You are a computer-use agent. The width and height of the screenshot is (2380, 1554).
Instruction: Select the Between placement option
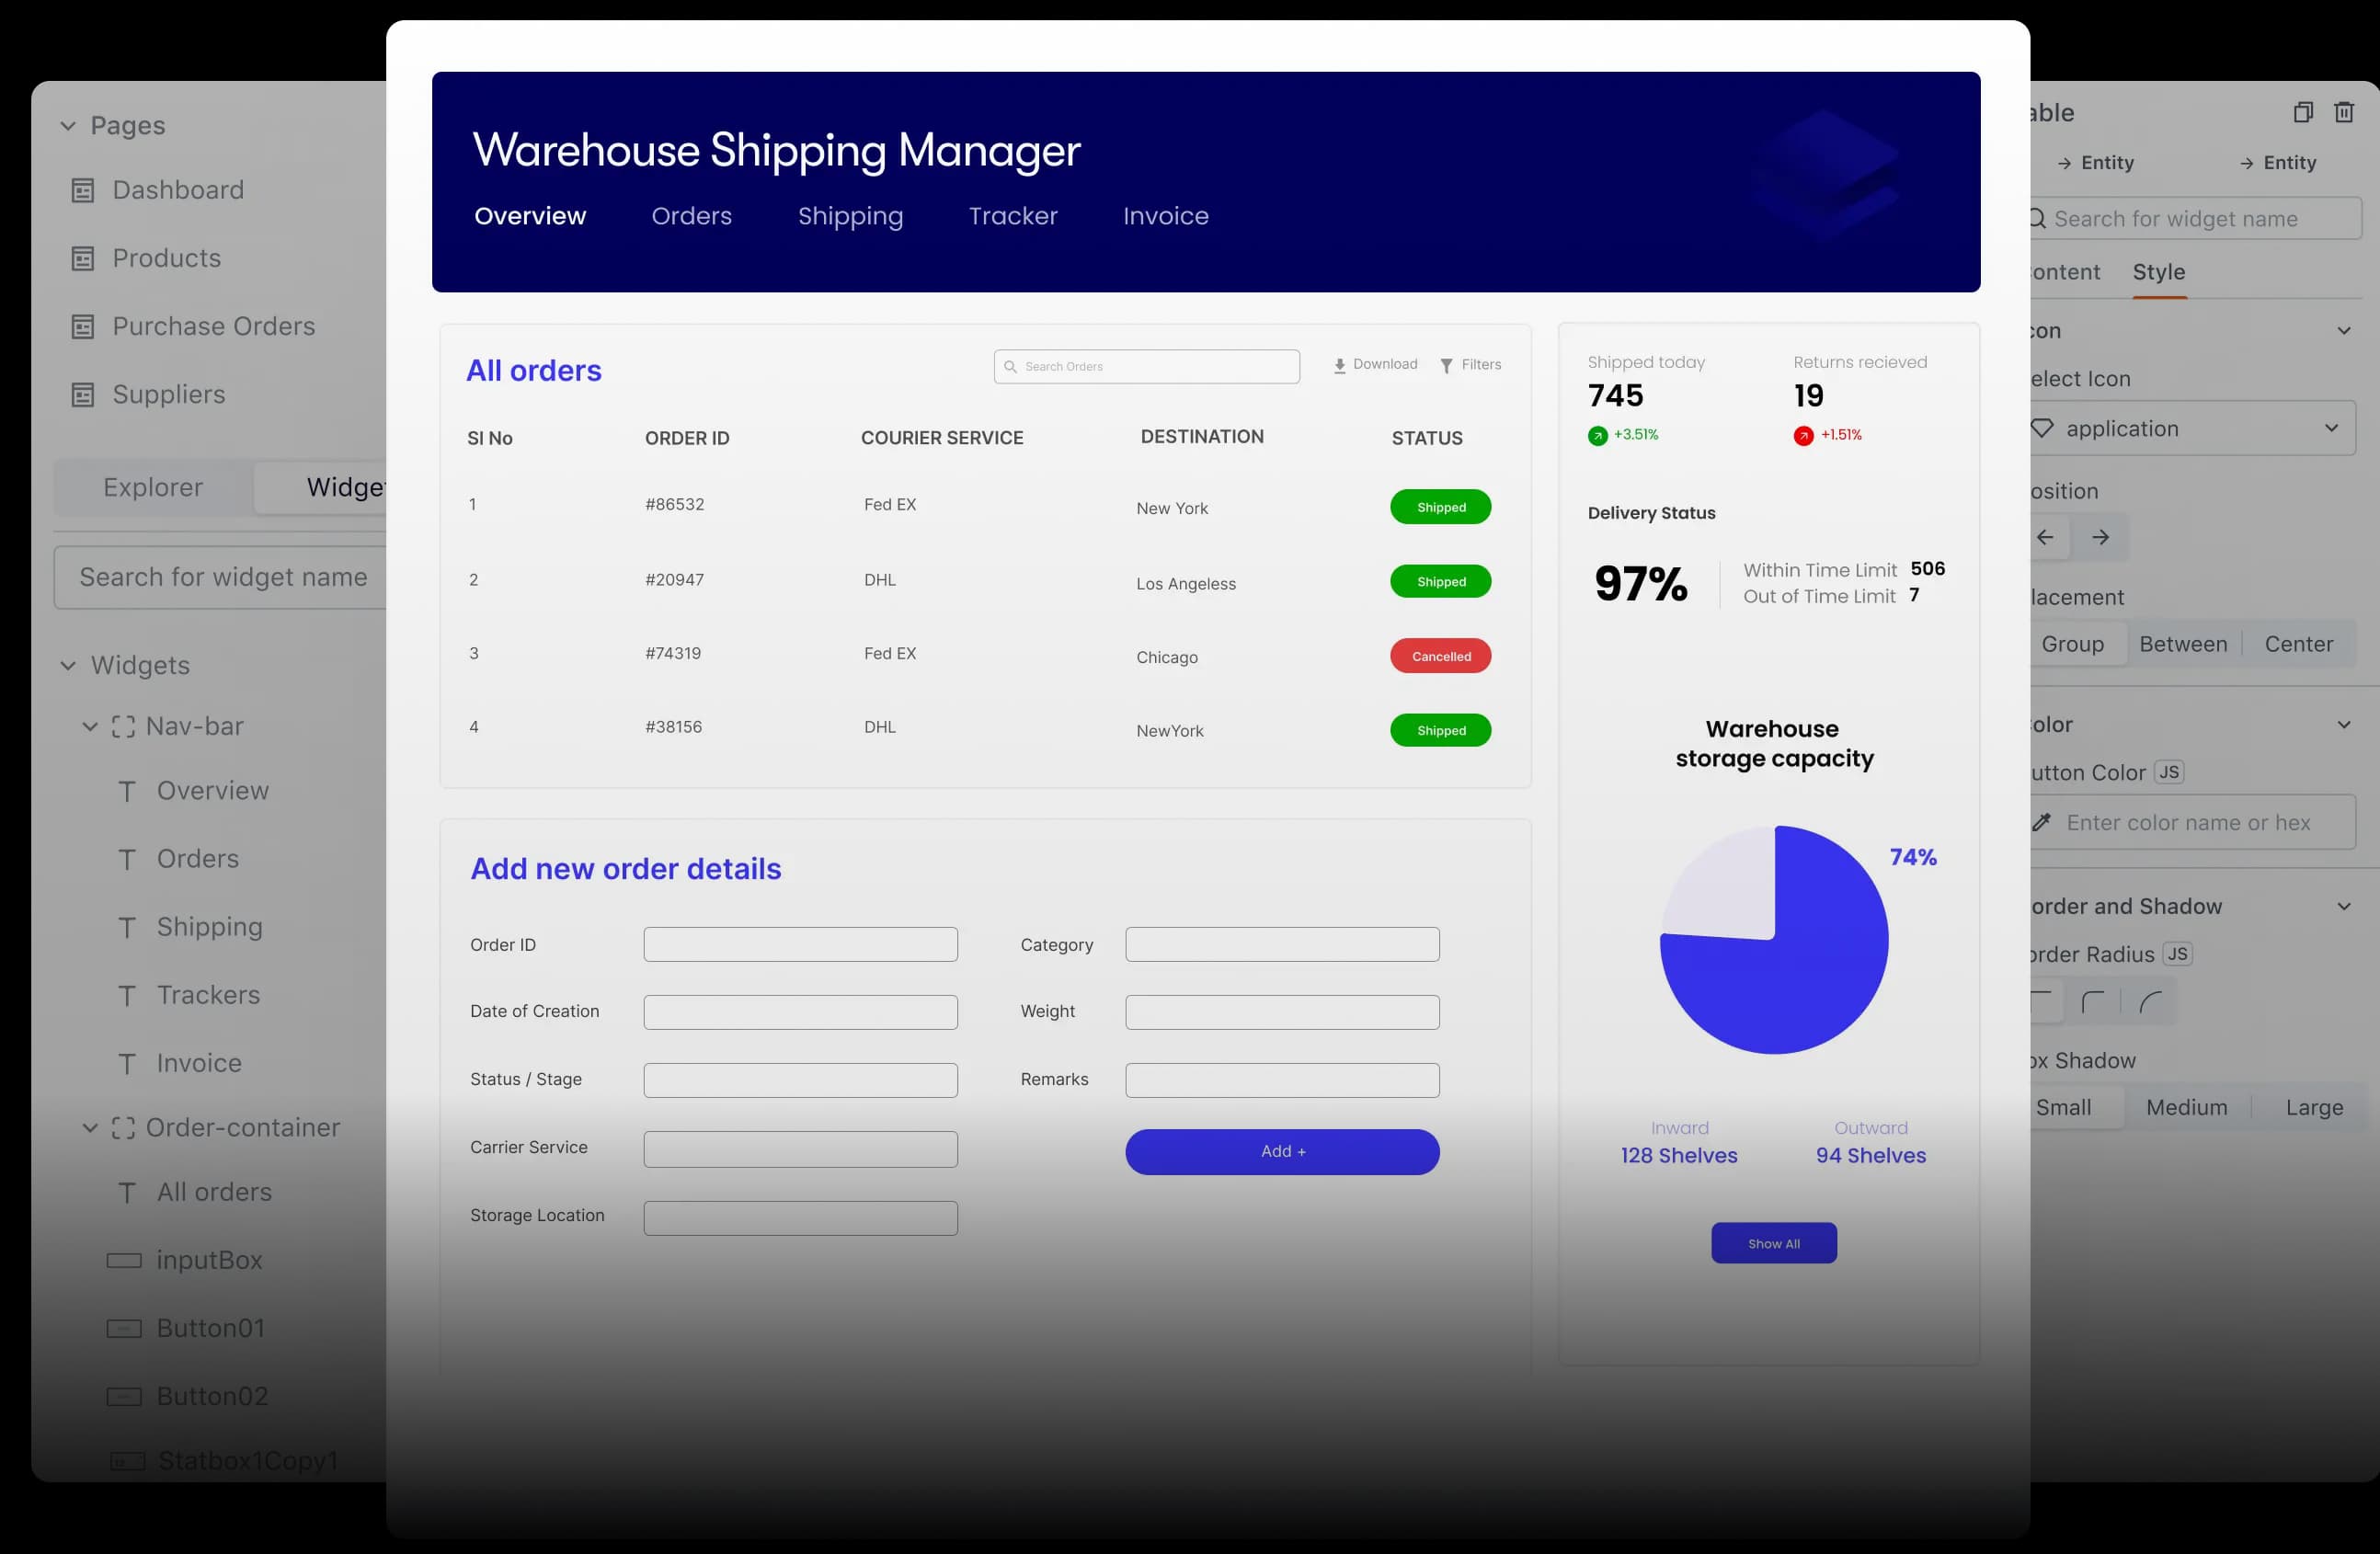[x=2184, y=644]
